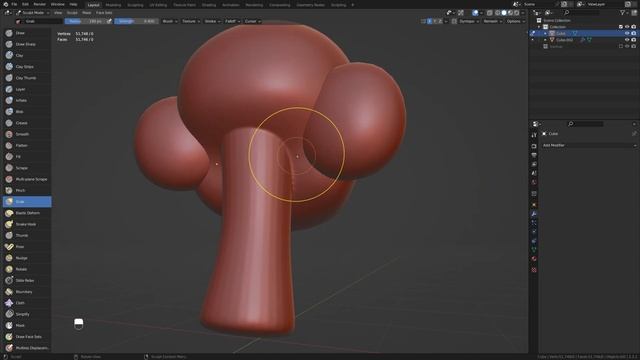
Task: Select the Cloth brush
Action: coord(27,303)
